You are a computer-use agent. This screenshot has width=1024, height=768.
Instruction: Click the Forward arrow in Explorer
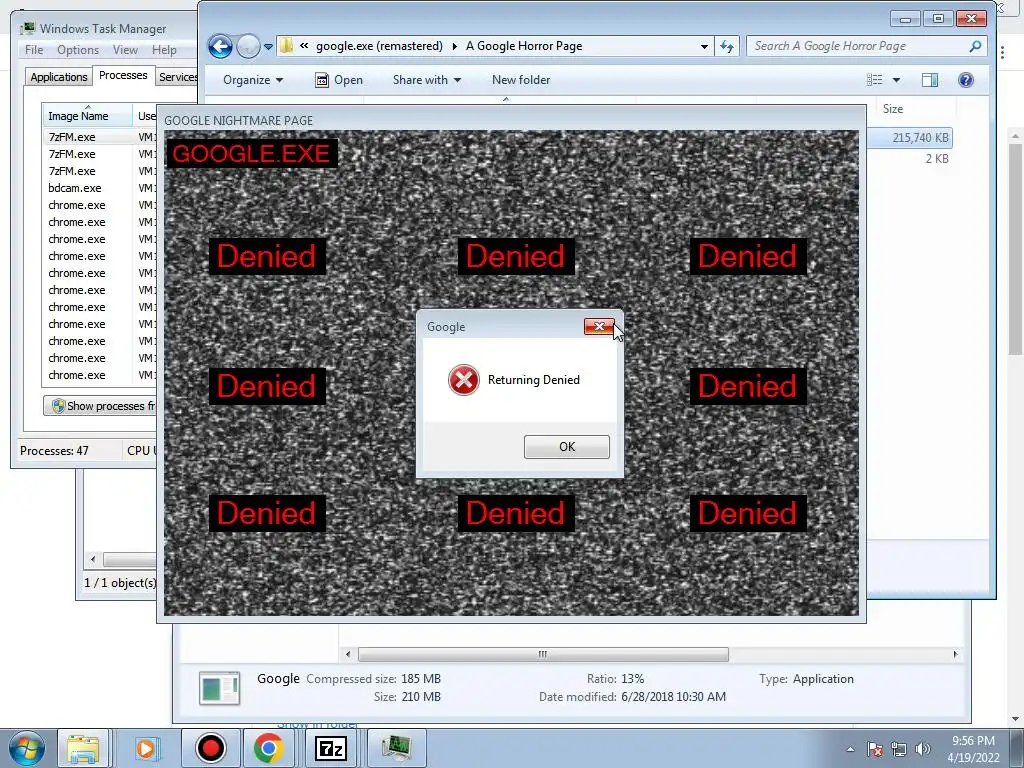pyautogui.click(x=248, y=46)
